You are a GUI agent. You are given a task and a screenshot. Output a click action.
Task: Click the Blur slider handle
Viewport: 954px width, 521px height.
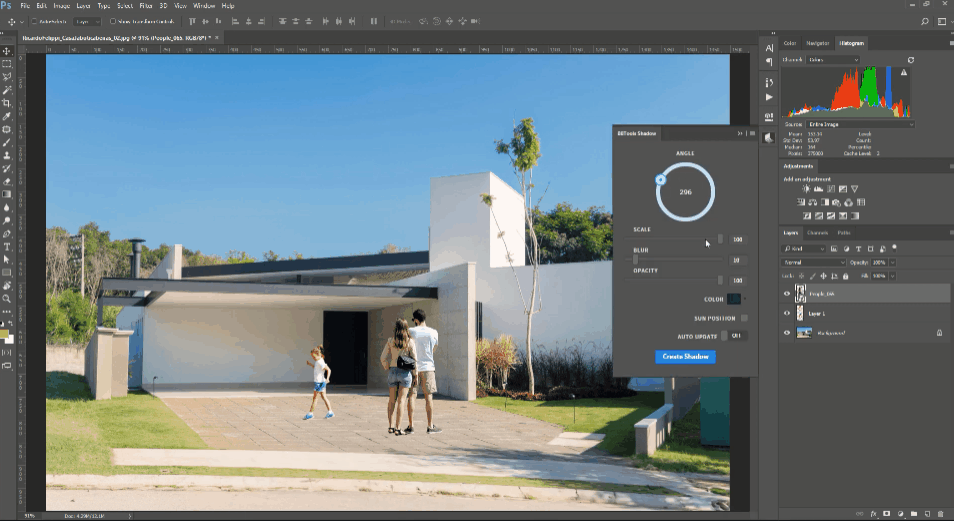635,260
